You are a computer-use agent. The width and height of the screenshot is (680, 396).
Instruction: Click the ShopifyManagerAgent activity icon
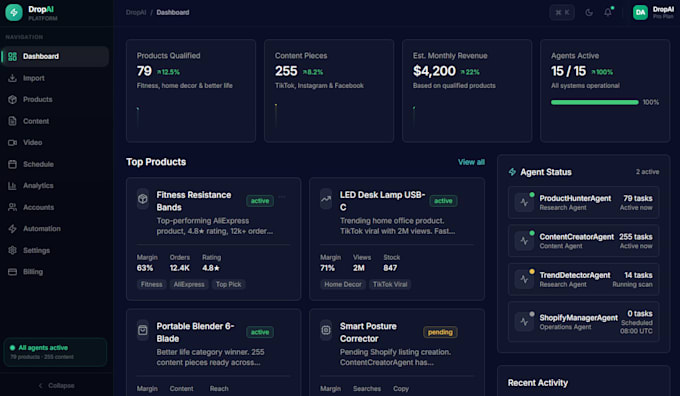tap(524, 322)
